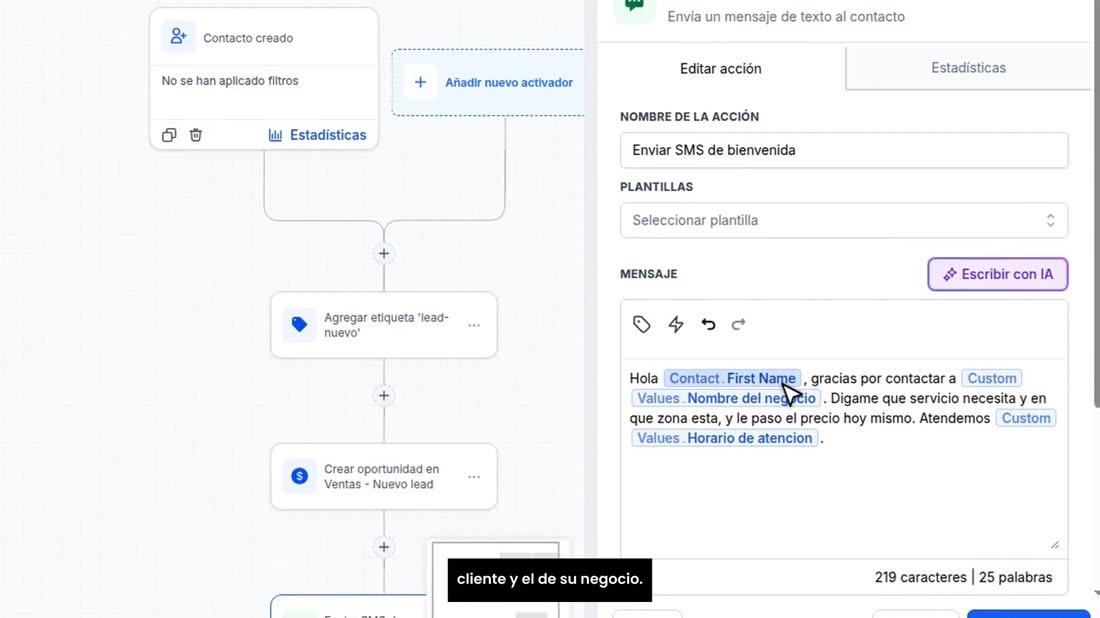The image size is (1100, 618).
Task: Click the plus icon in Añadir nuevo activador
Action: click(x=420, y=82)
